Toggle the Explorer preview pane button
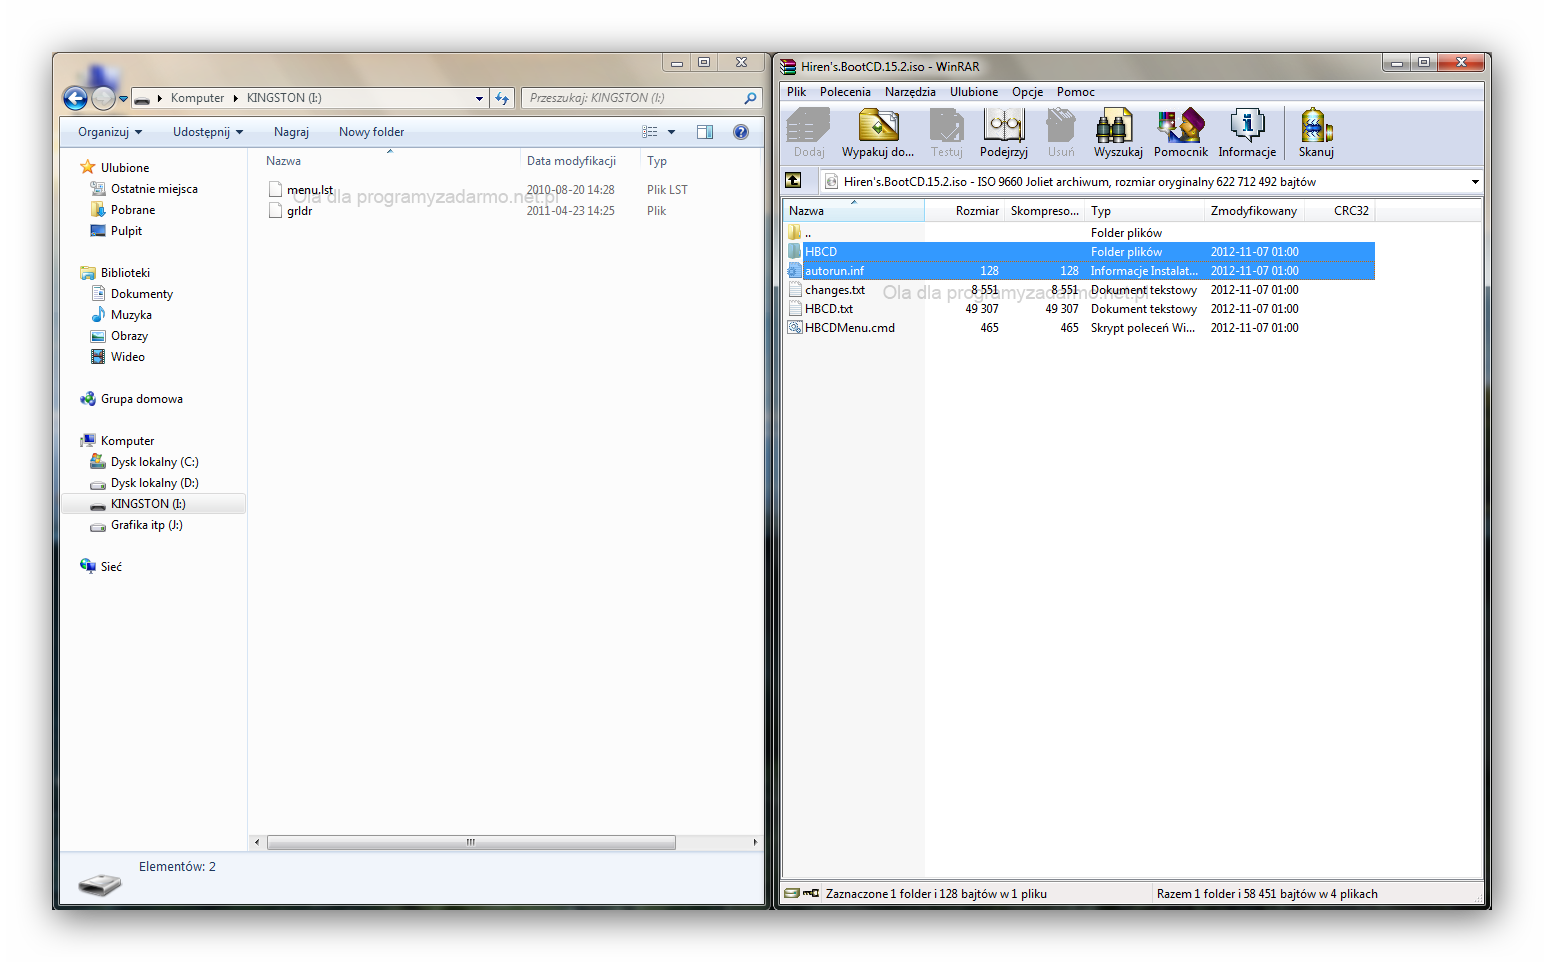Image resolution: width=1544 pixels, height=962 pixels. (705, 132)
